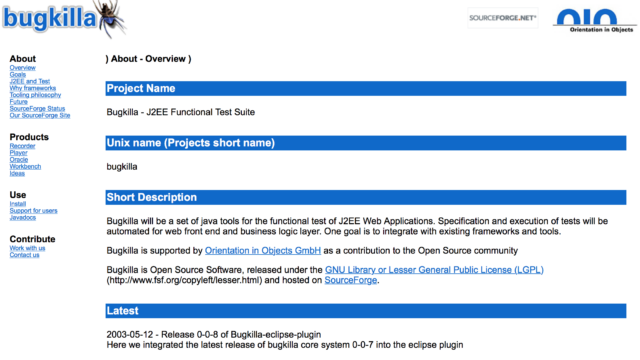Click the Orientation in Objects logo

click(x=594, y=20)
